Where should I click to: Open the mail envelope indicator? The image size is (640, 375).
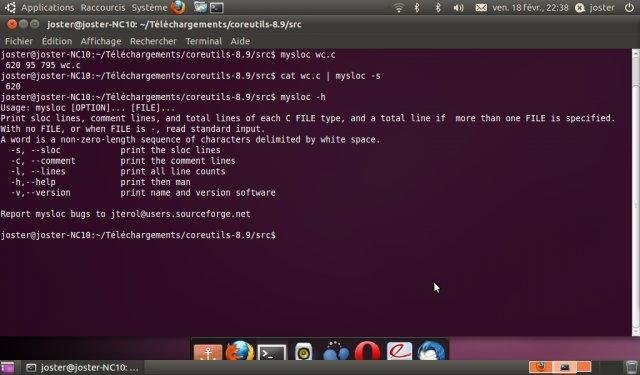pyautogui.click(x=481, y=8)
